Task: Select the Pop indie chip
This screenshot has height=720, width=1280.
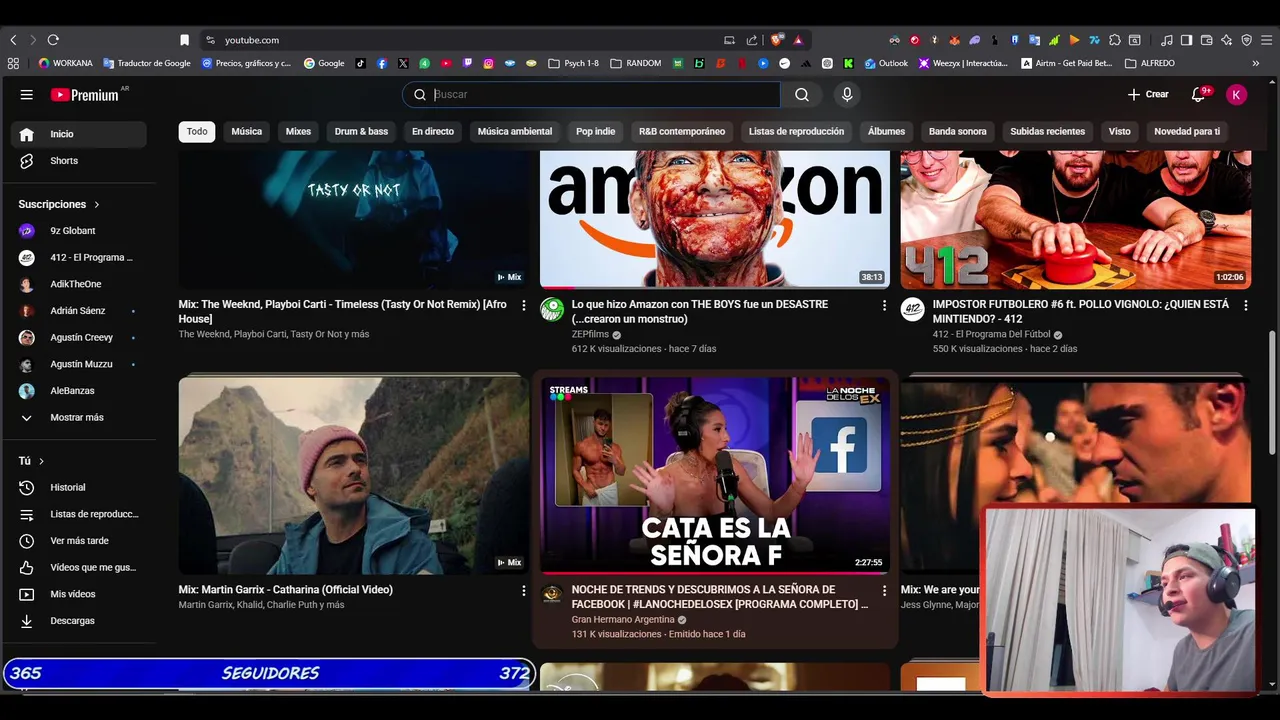Action: click(x=596, y=131)
